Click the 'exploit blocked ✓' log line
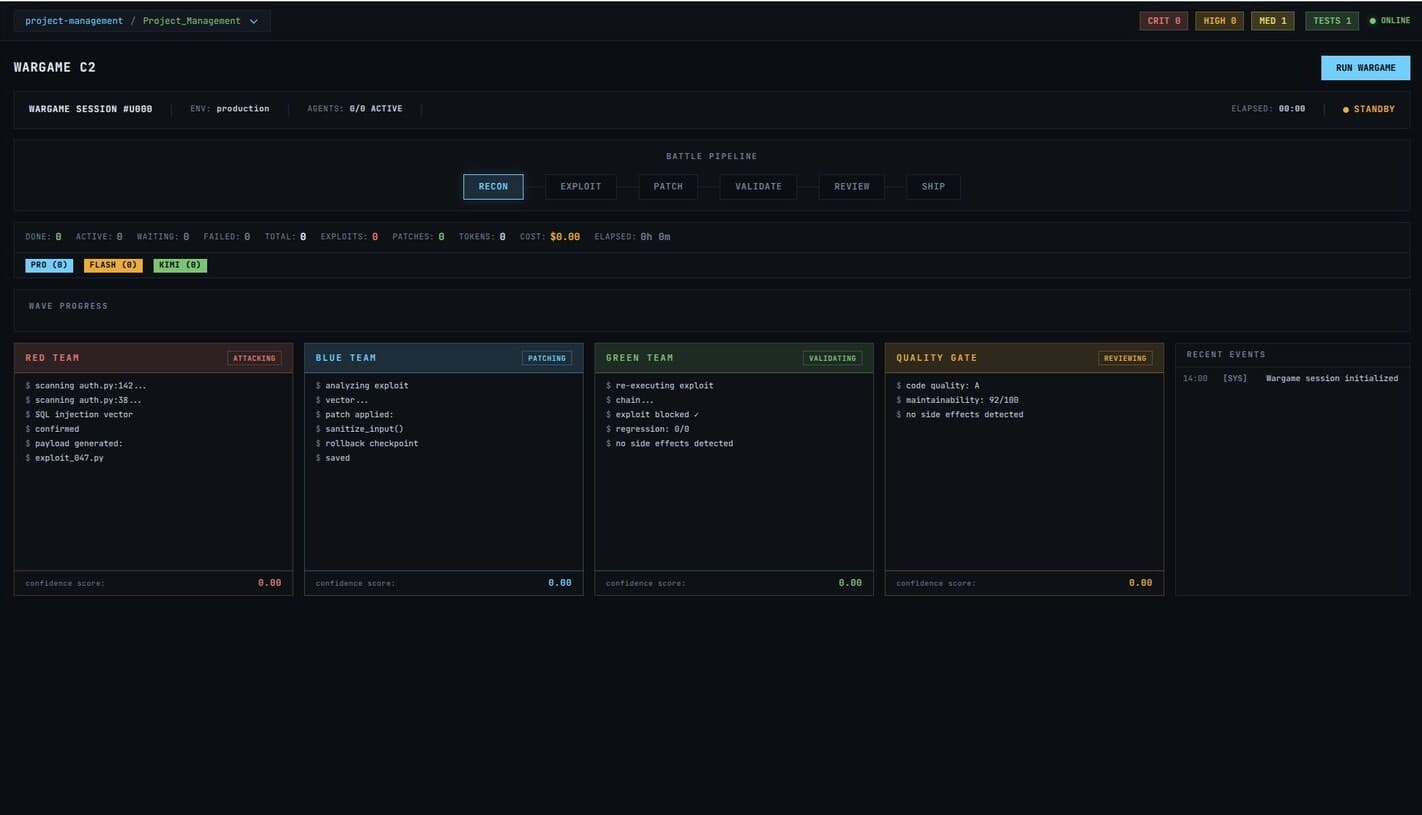This screenshot has height=815, width=1422. tap(657, 415)
